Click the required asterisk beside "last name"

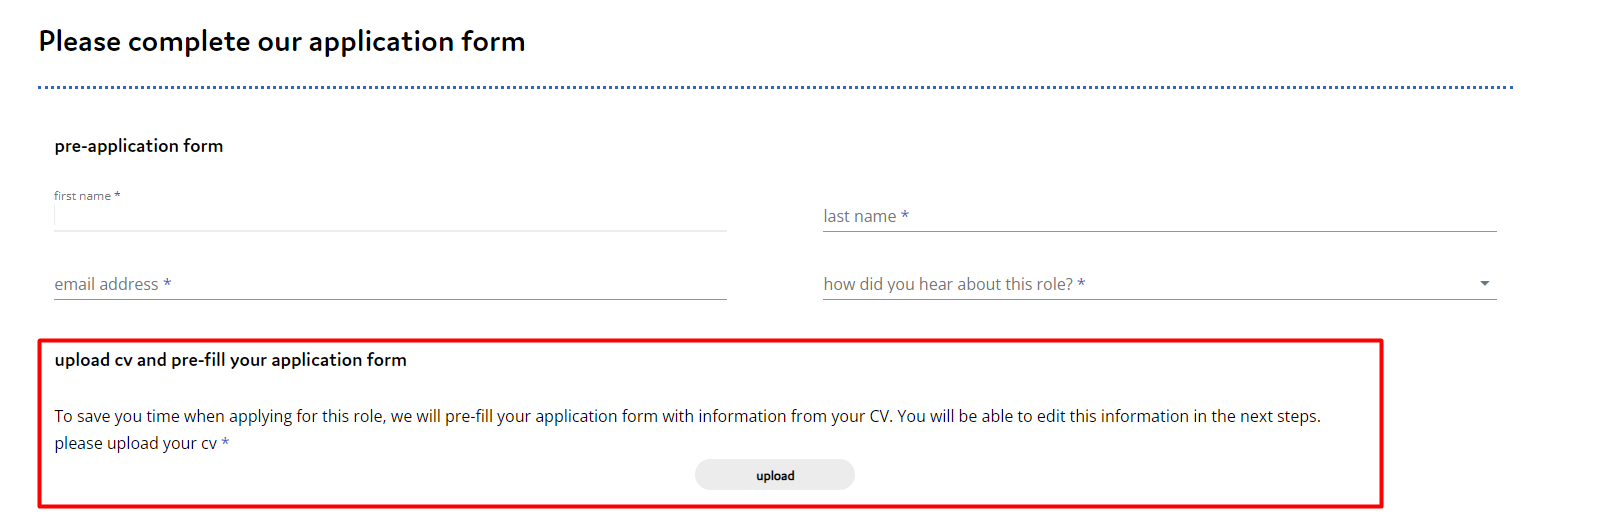coord(905,215)
